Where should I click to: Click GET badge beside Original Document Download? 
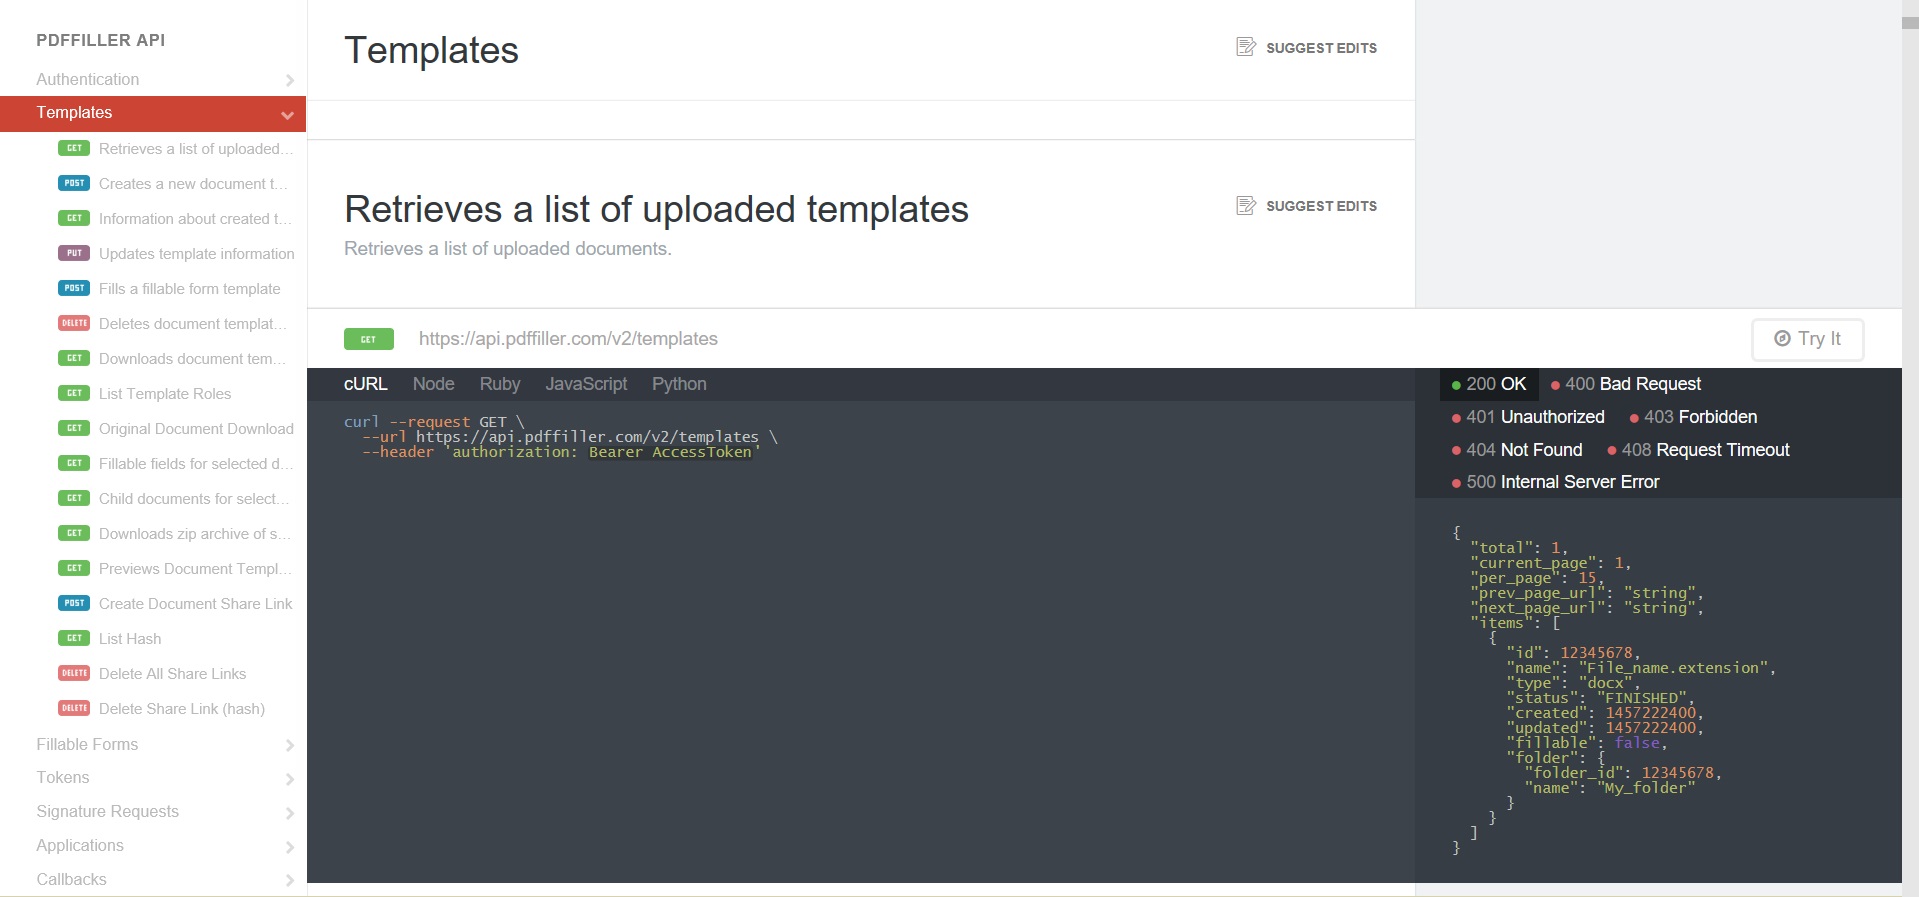click(x=74, y=428)
